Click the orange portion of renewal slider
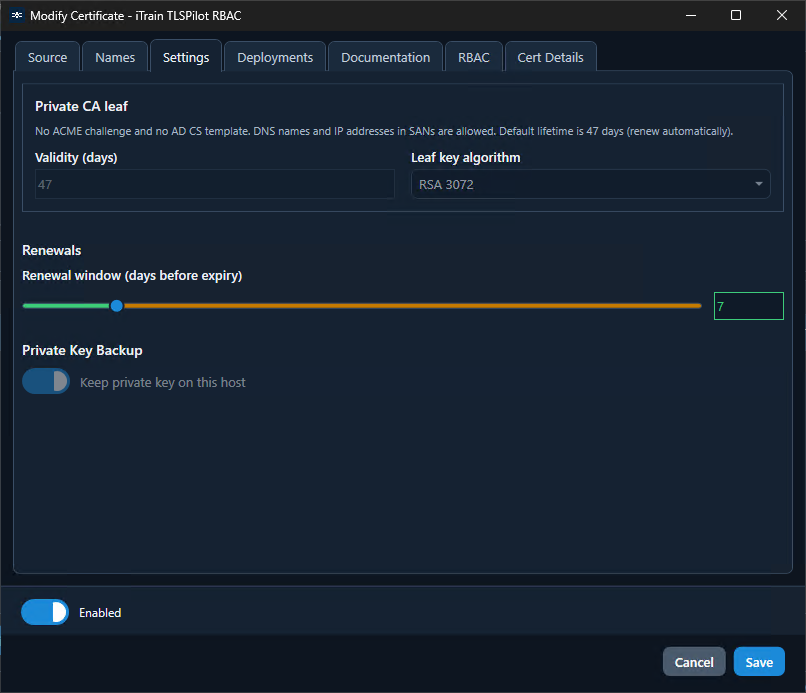Image resolution: width=806 pixels, height=693 pixels. coord(413,306)
